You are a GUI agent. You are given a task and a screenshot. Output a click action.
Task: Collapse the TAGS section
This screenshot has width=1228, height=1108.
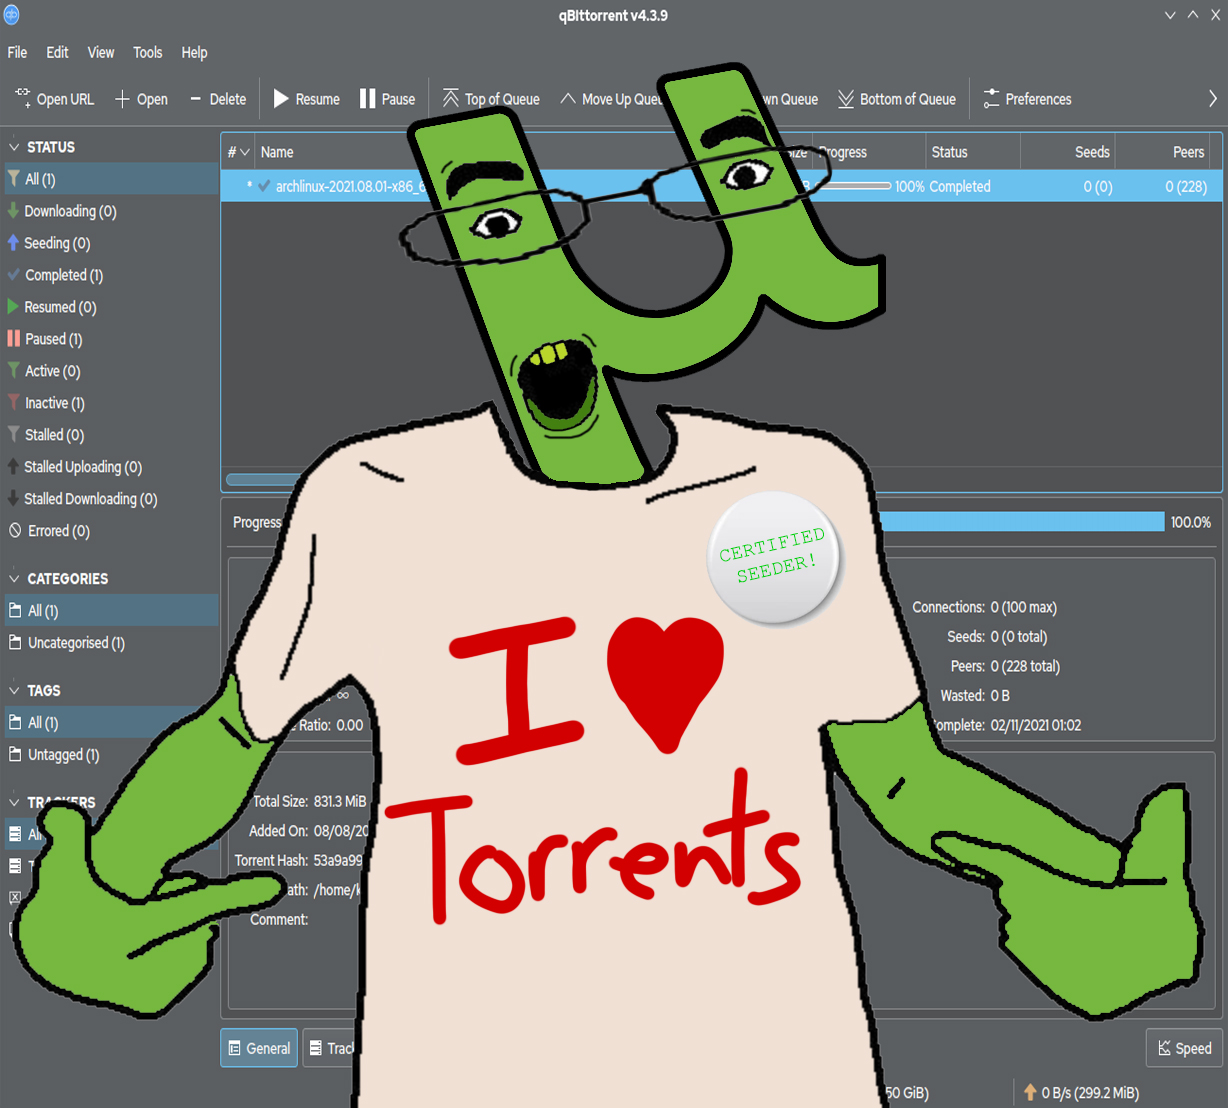click(14, 691)
